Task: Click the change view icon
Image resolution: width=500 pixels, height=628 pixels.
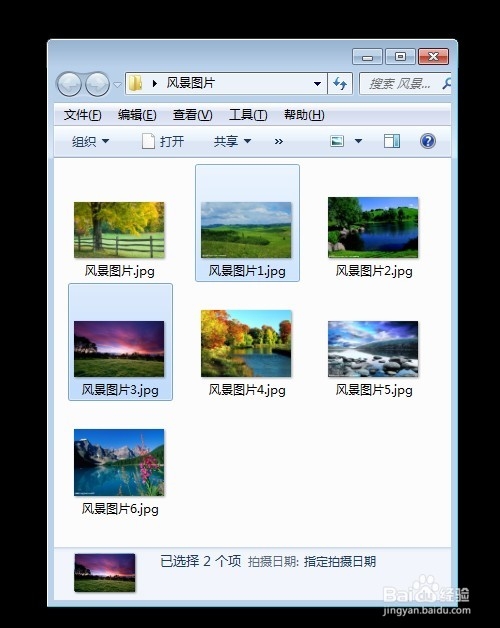Action: [337, 141]
